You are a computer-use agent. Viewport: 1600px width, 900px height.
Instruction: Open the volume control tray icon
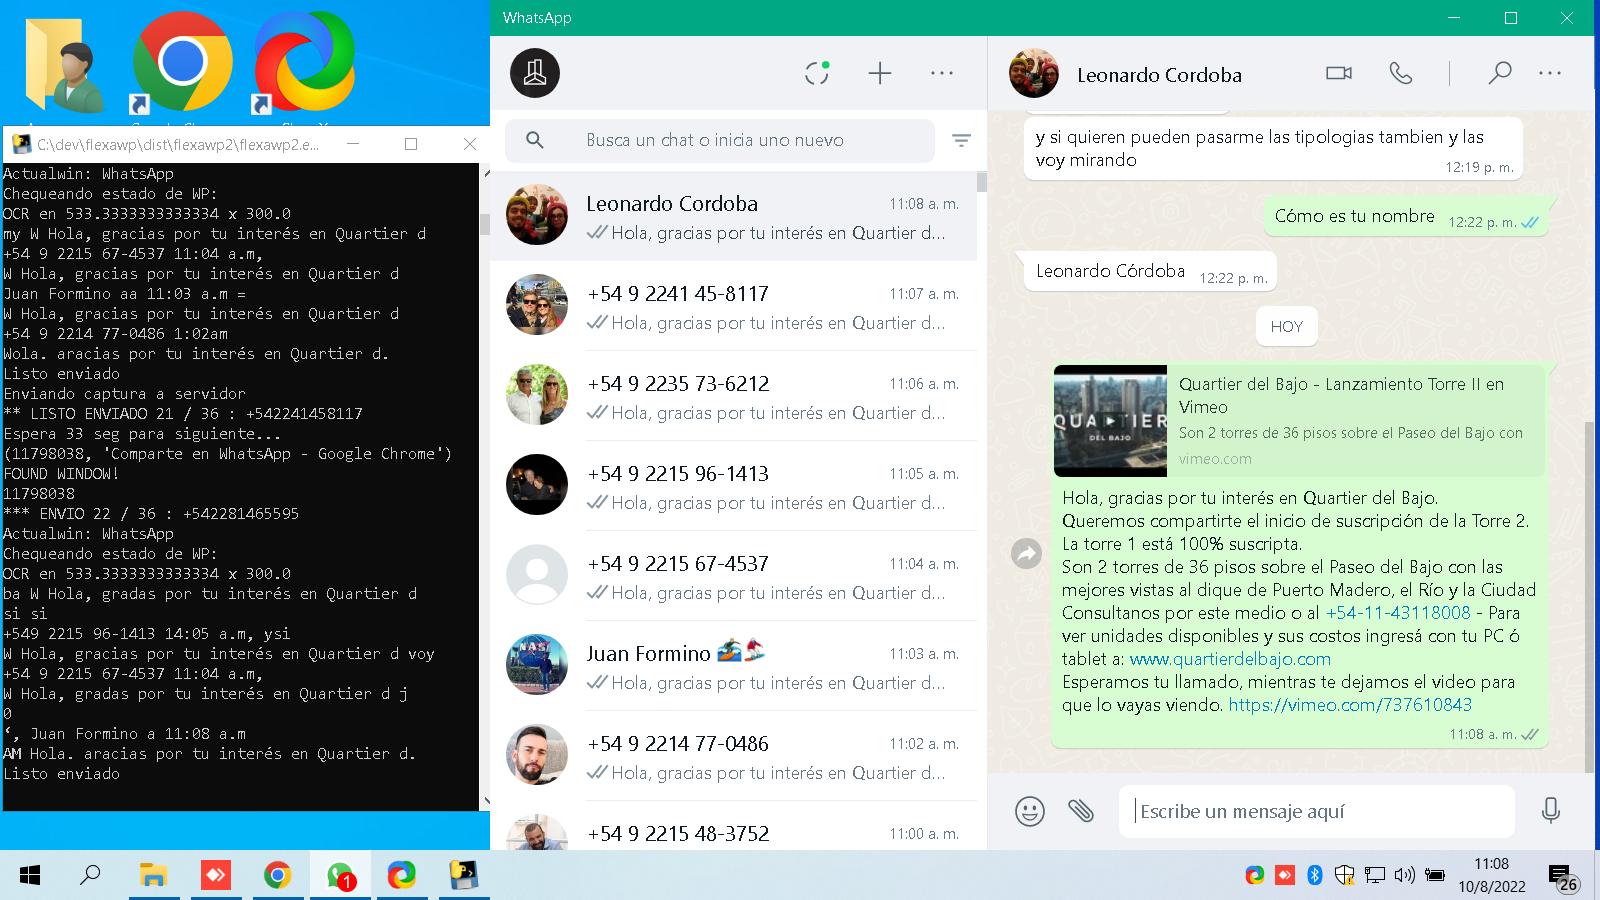(x=1404, y=876)
